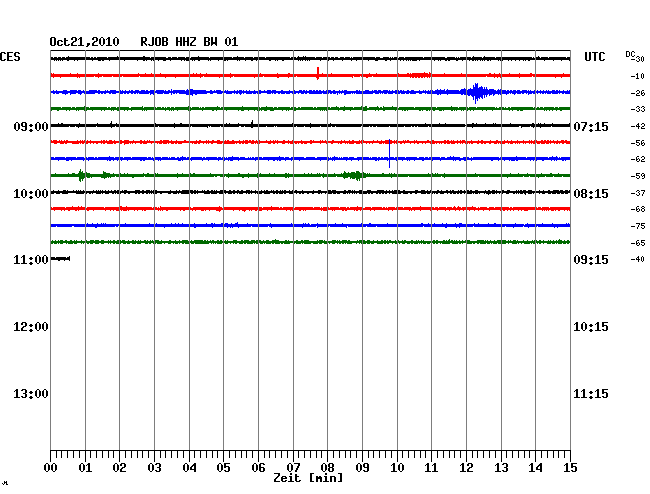
Task: Click the DC offset value -62
Action: pyautogui.click(x=638, y=159)
